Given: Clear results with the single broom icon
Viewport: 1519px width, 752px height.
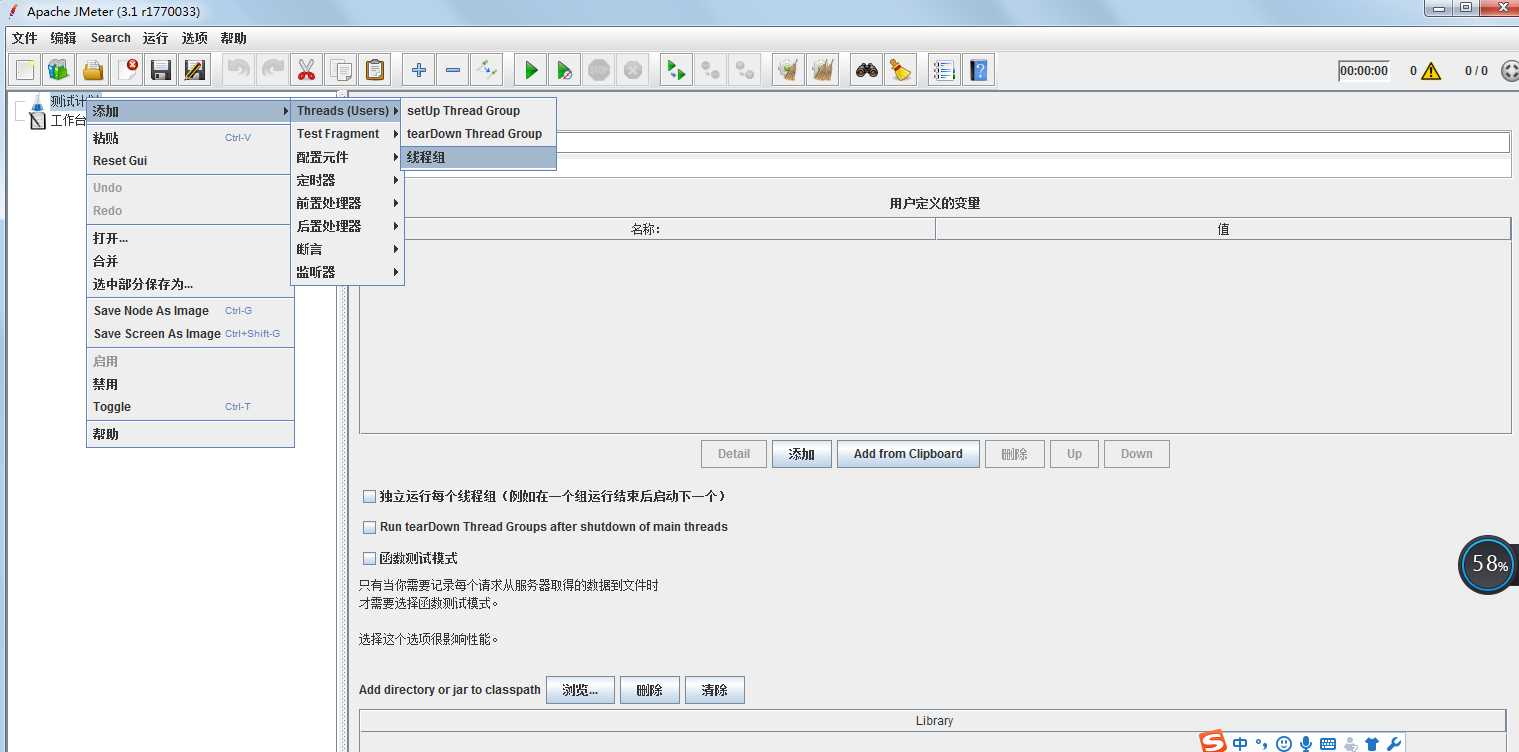Looking at the screenshot, I should click(x=789, y=70).
